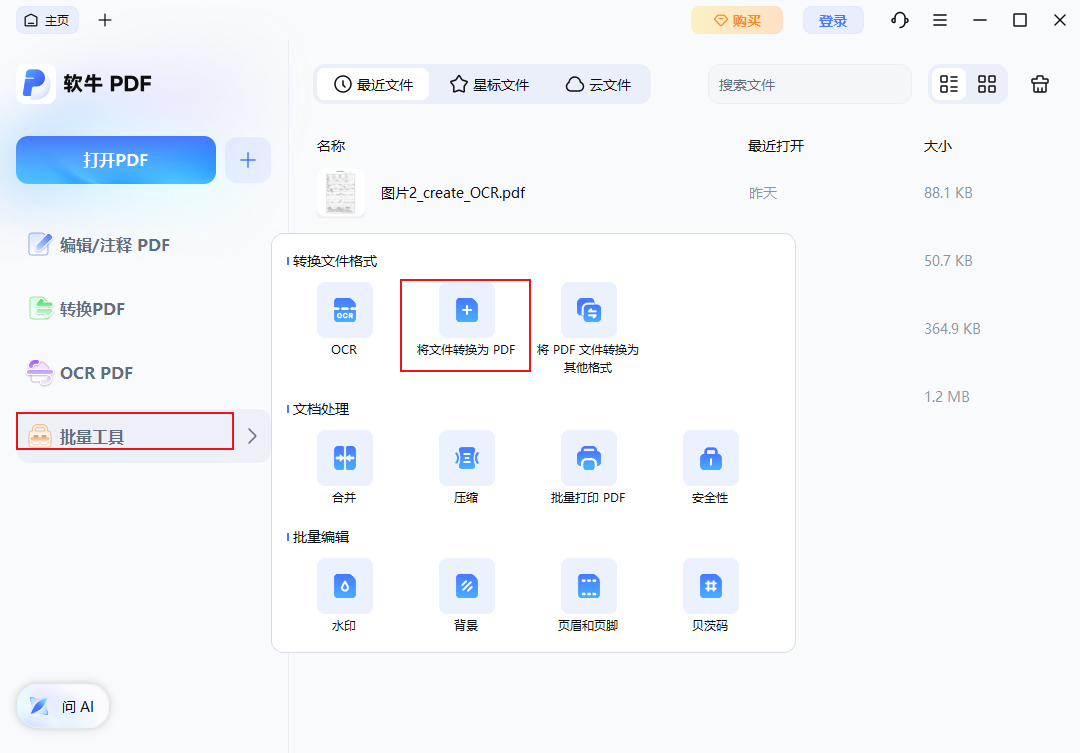Select file name 图片2_create_OCR.pdf
This screenshot has width=1080, height=753.
[x=453, y=193]
